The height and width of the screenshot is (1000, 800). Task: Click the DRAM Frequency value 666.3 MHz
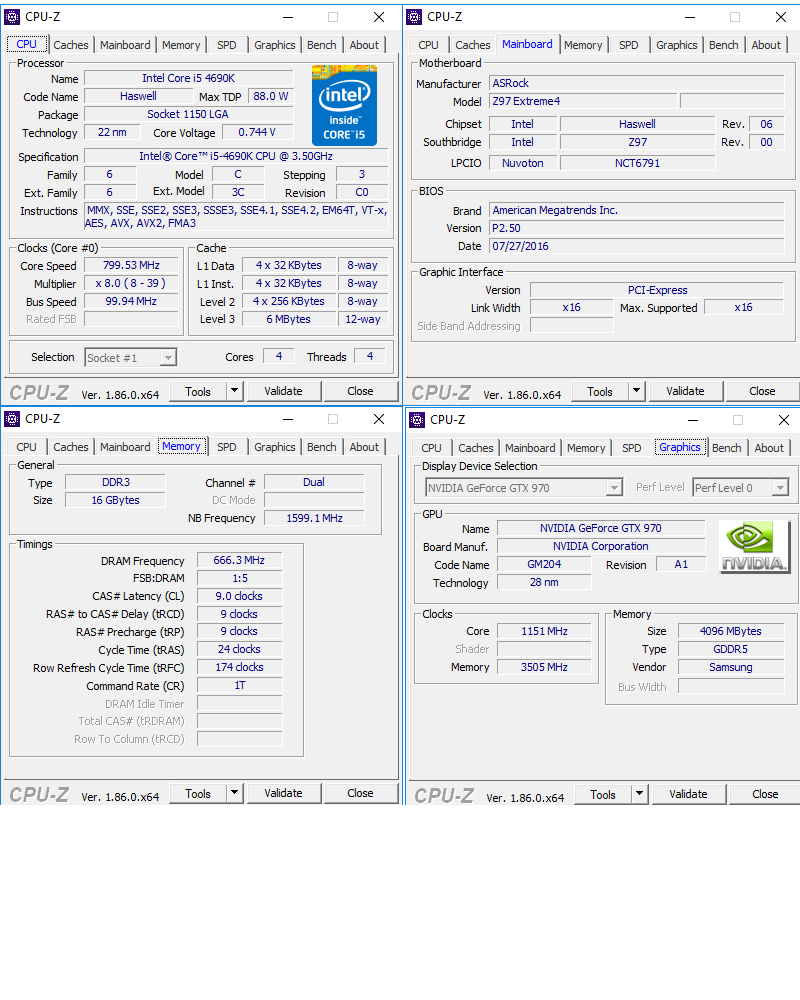[x=239, y=561]
